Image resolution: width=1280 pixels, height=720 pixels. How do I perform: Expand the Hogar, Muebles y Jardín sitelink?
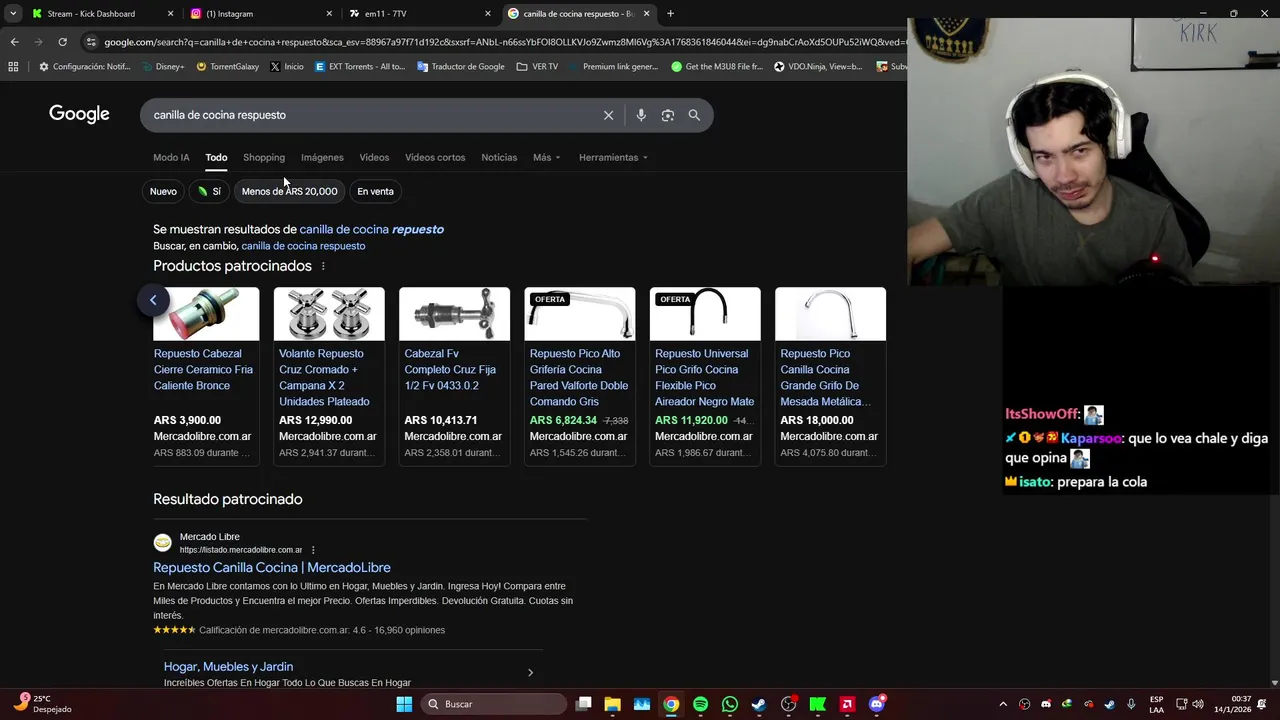(x=530, y=673)
